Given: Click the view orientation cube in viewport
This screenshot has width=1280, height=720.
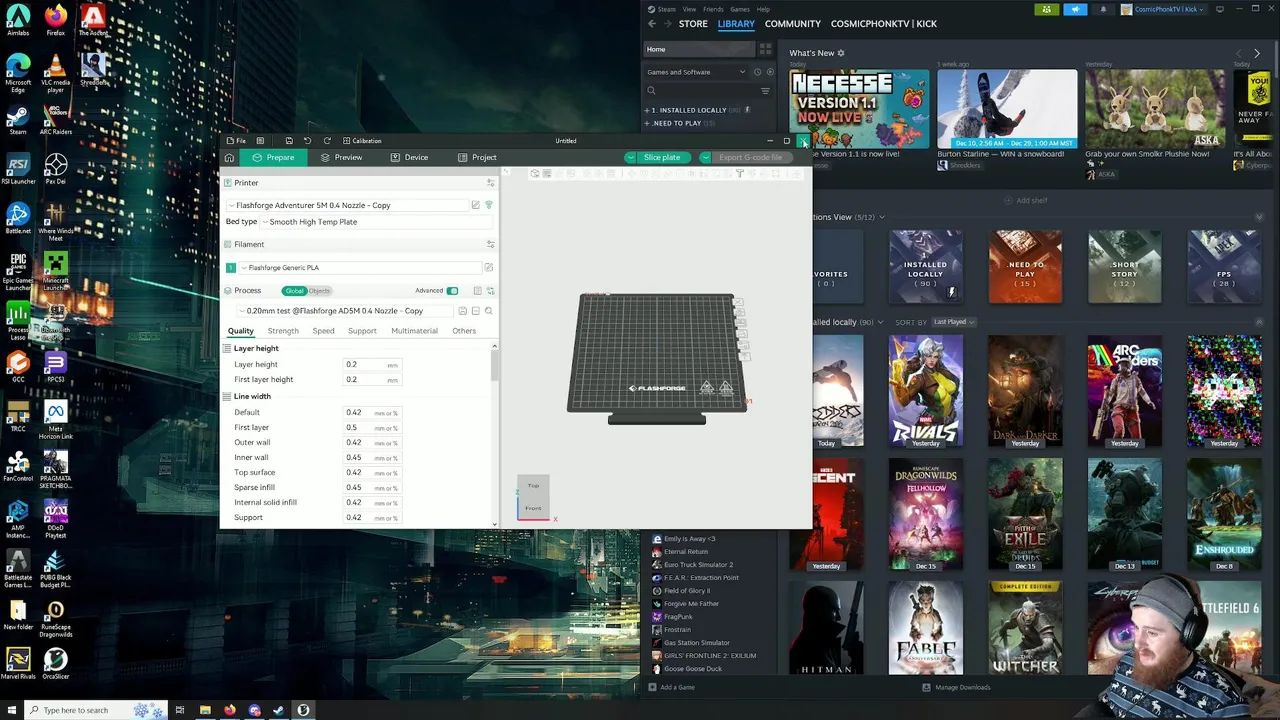Looking at the screenshot, I should (533, 497).
